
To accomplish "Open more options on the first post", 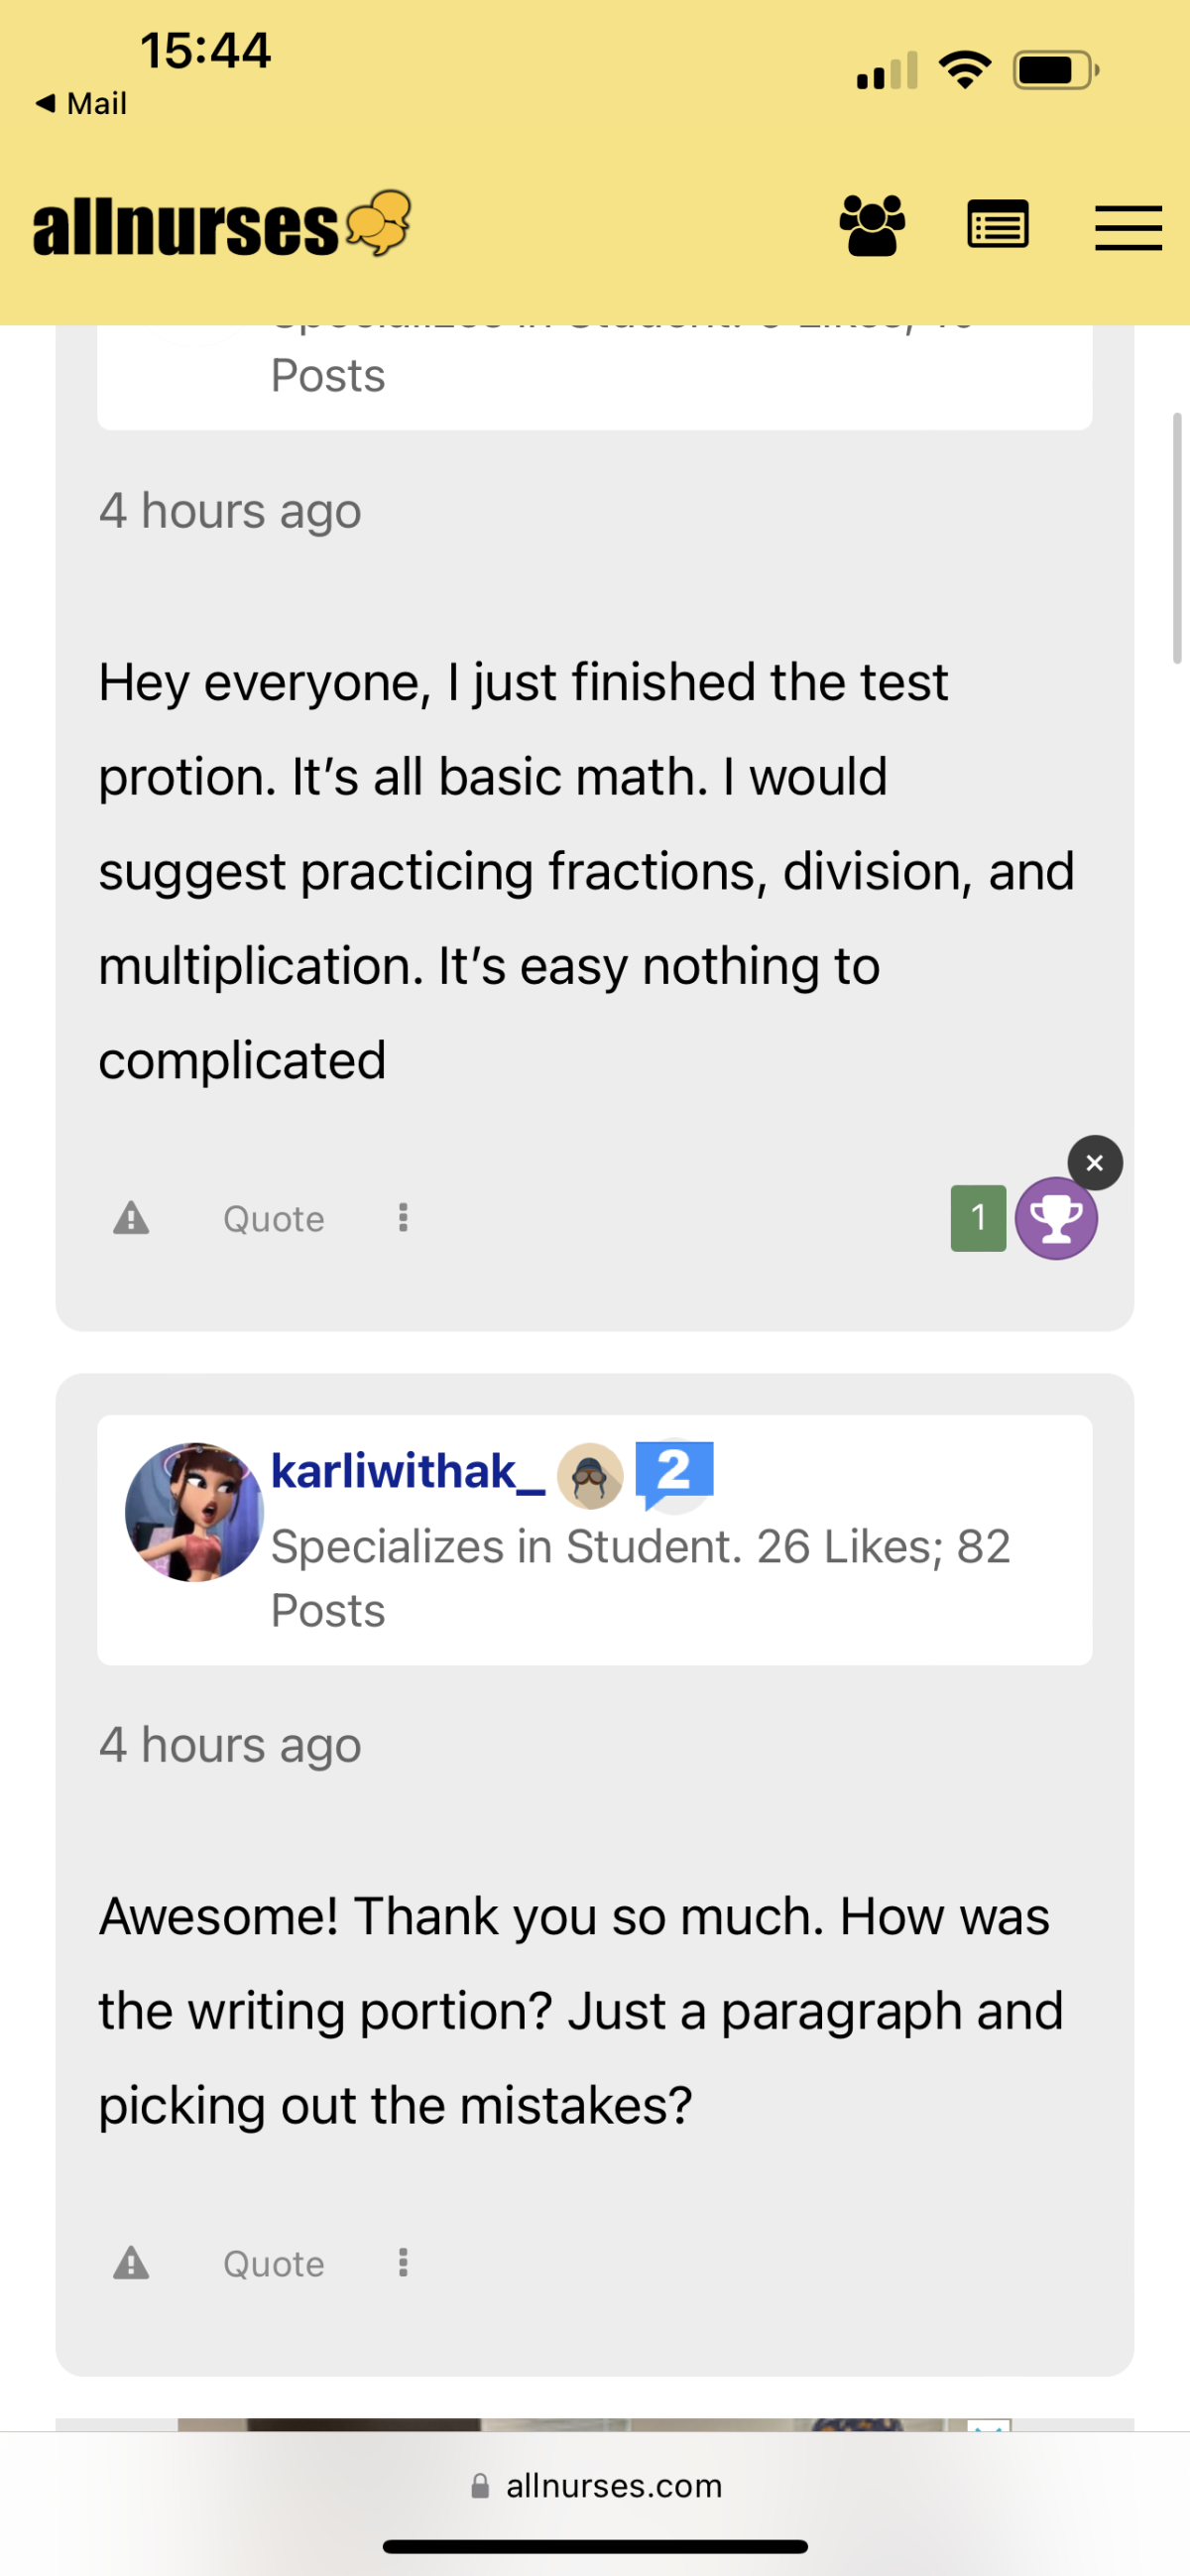I will click(403, 1217).
